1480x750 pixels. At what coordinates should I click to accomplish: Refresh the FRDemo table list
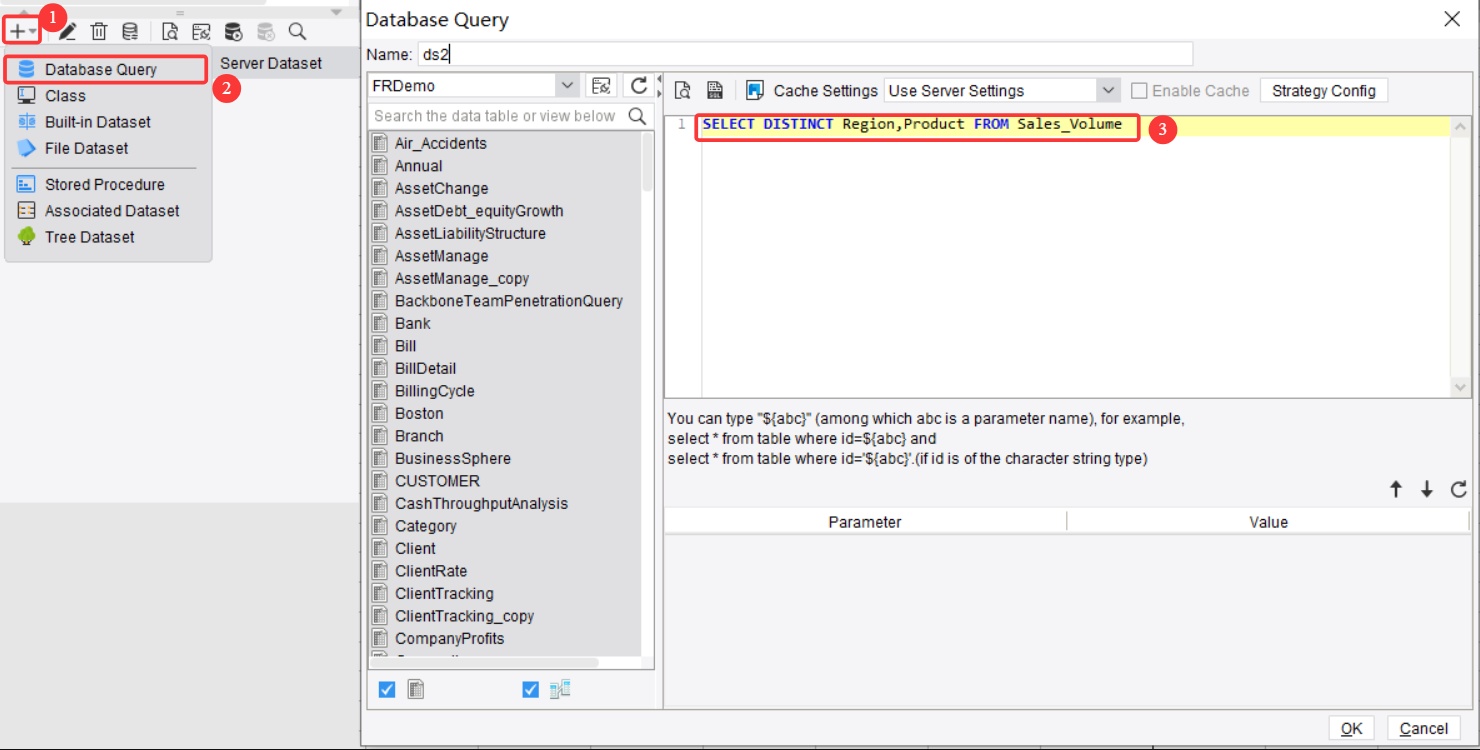(x=640, y=85)
